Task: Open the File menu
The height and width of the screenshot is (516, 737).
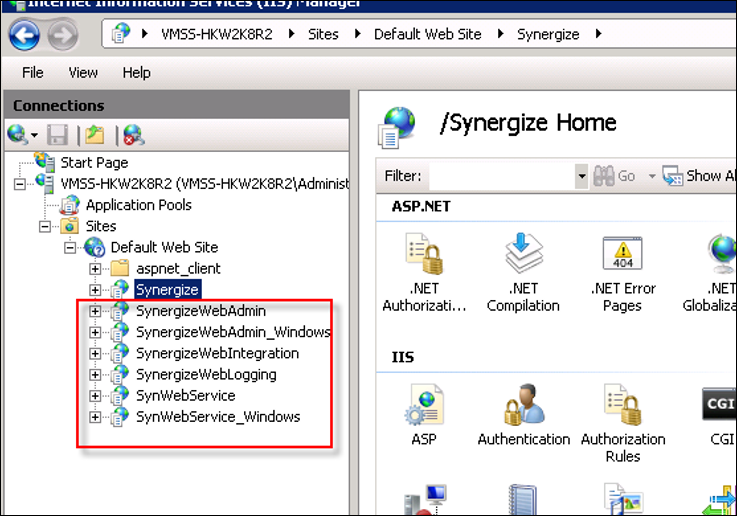Action: [x=32, y=73]
